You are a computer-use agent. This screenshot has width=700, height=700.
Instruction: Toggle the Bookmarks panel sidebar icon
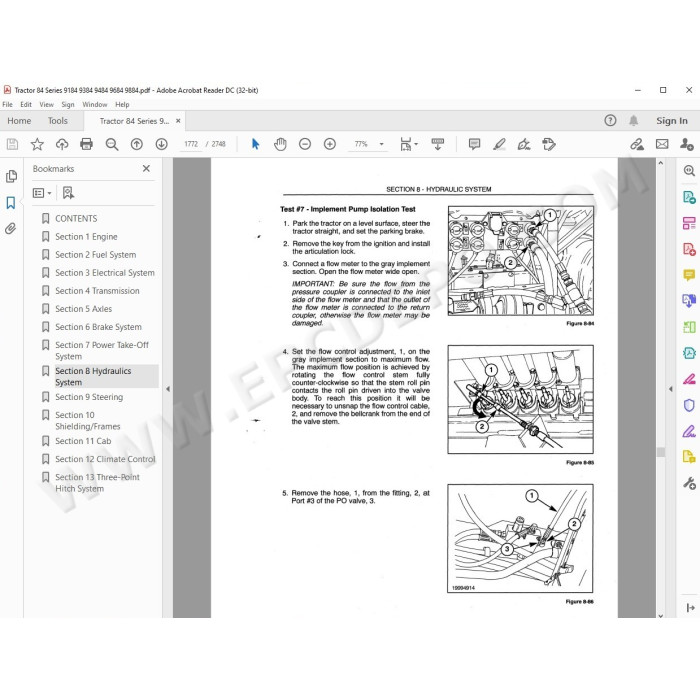[11, 203]
